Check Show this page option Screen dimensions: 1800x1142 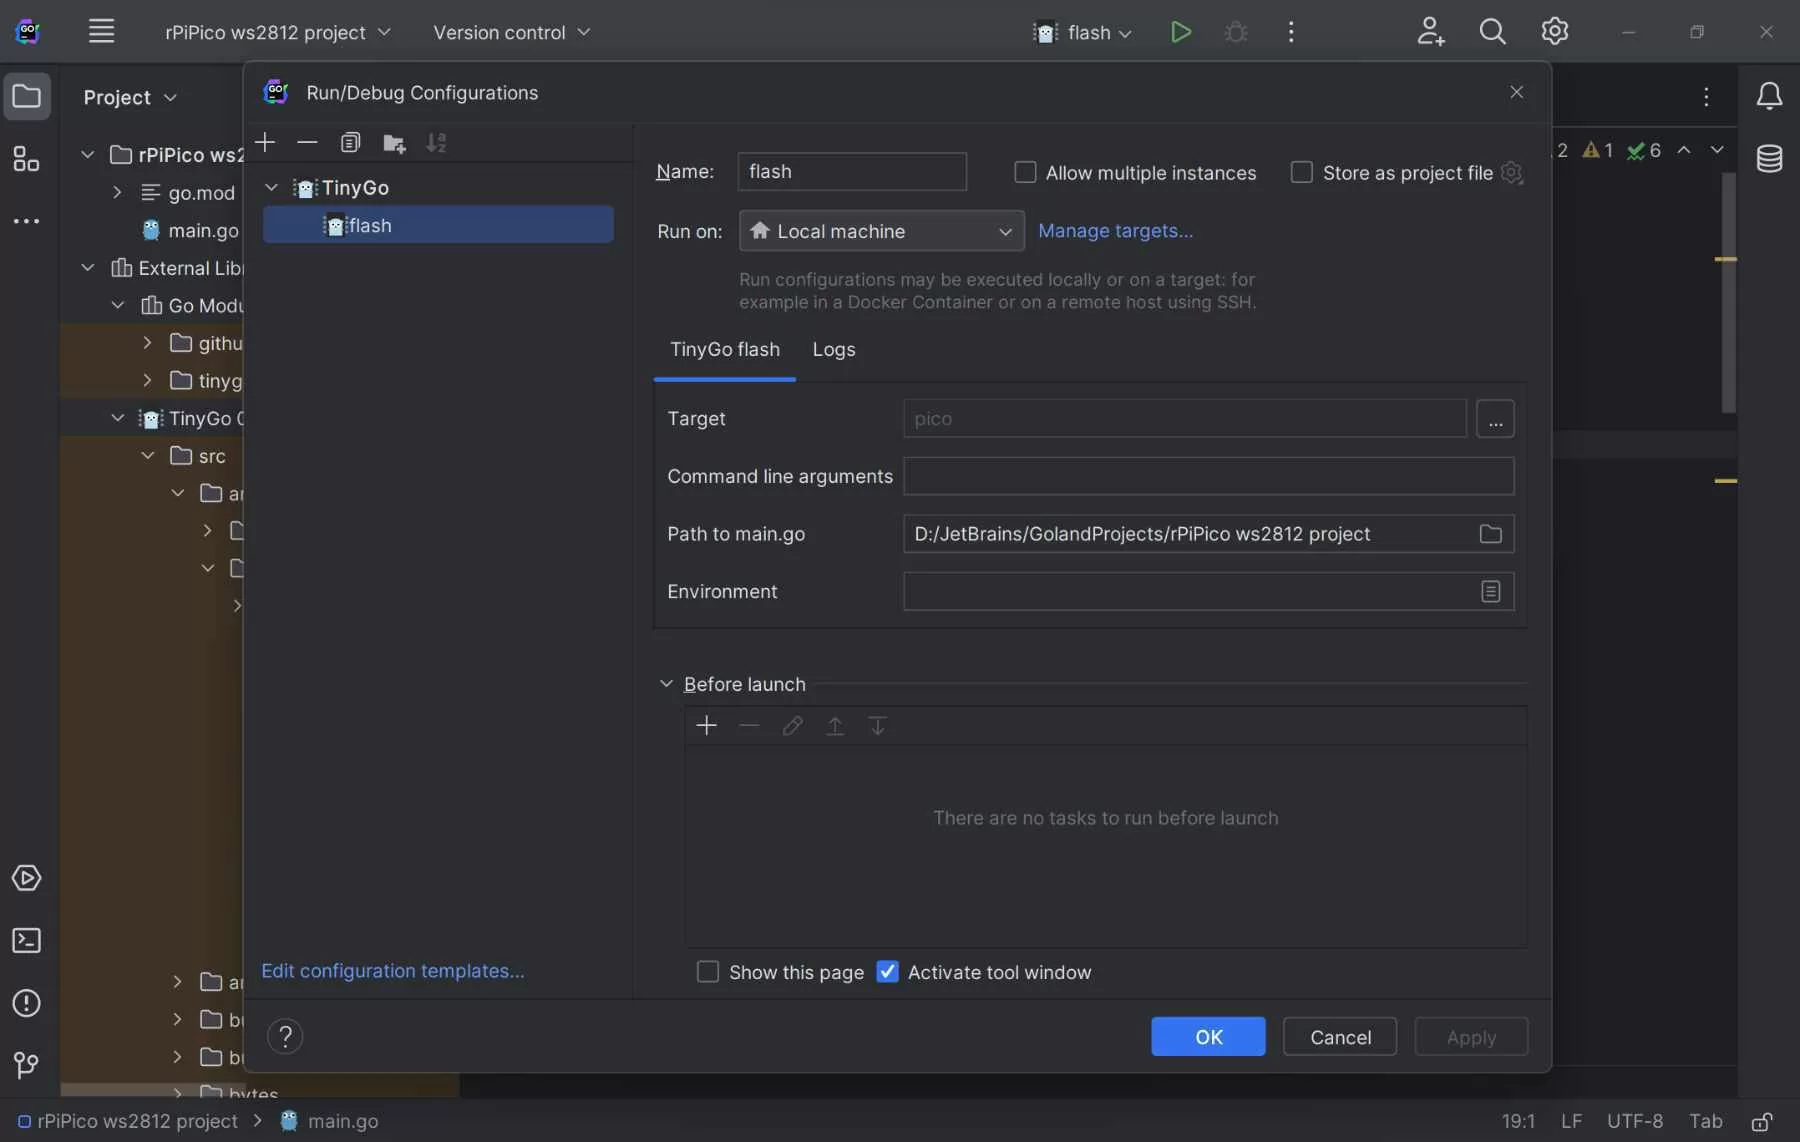[707, 972]
